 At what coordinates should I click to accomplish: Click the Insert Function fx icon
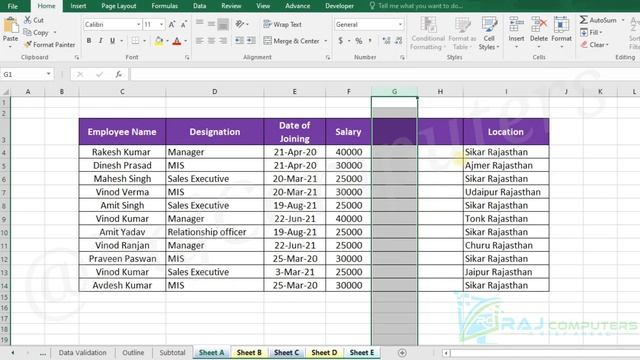(118, 74)
